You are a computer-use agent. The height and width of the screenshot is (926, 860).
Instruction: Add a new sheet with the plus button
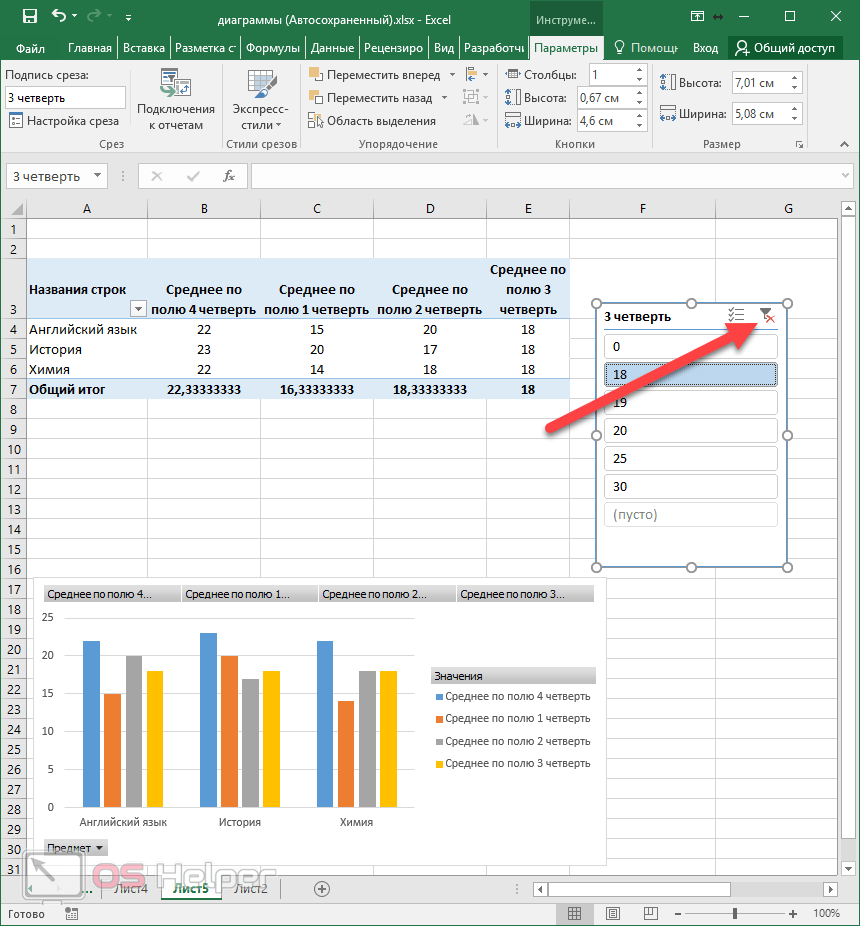(322, 888)
